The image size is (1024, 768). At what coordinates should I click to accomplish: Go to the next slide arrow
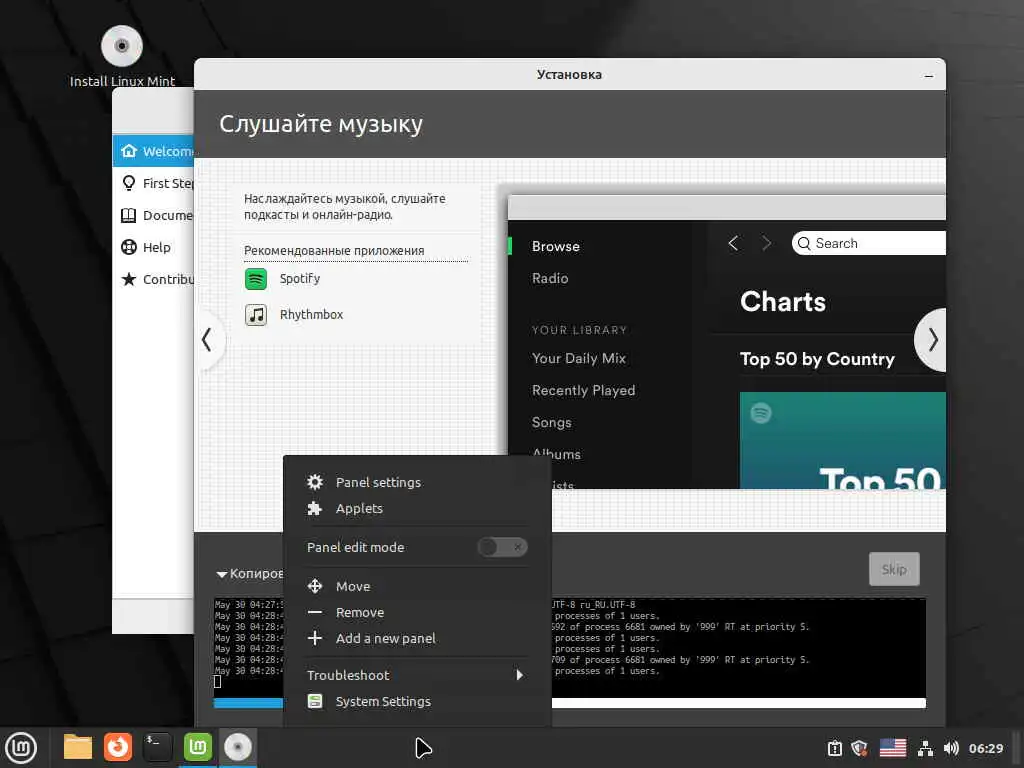pyautogui.click(x=931, y=340)
